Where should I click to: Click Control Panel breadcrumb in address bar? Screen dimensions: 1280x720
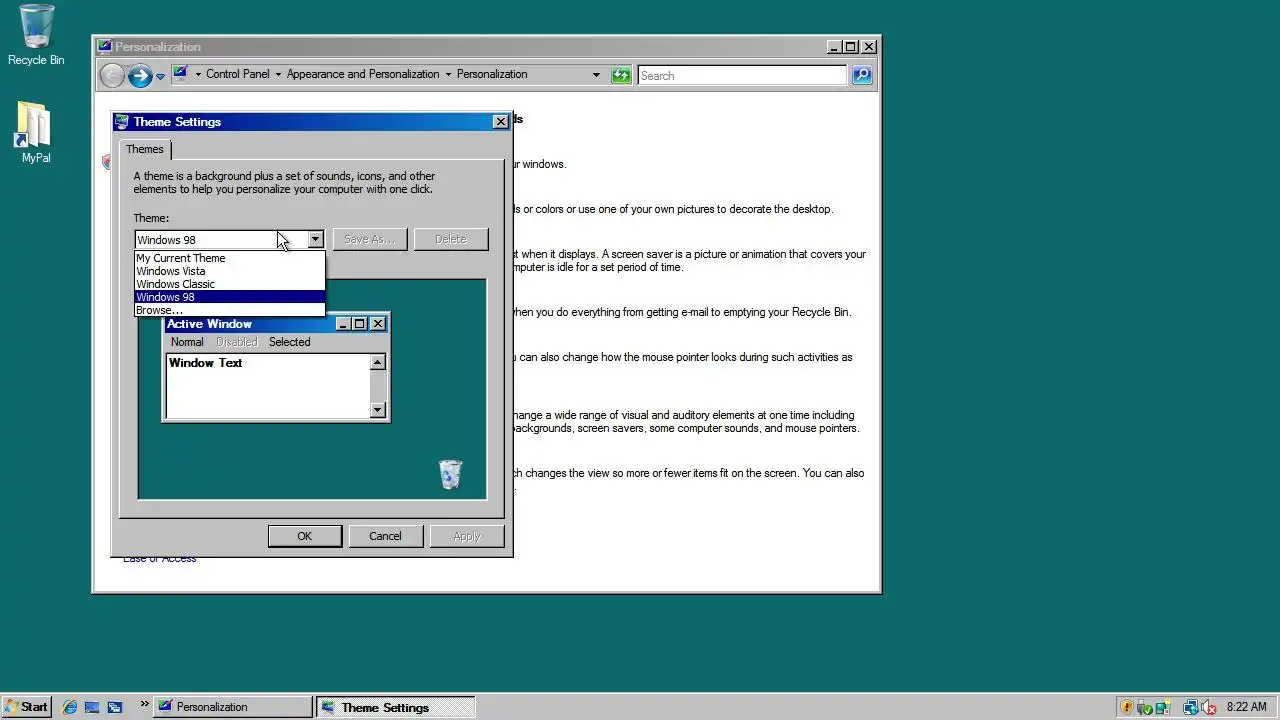[x=238, y=74]
